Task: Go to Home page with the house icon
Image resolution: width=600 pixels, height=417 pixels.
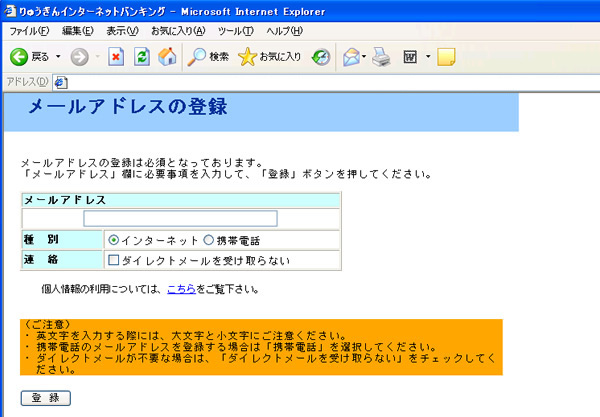Action: 167,57
